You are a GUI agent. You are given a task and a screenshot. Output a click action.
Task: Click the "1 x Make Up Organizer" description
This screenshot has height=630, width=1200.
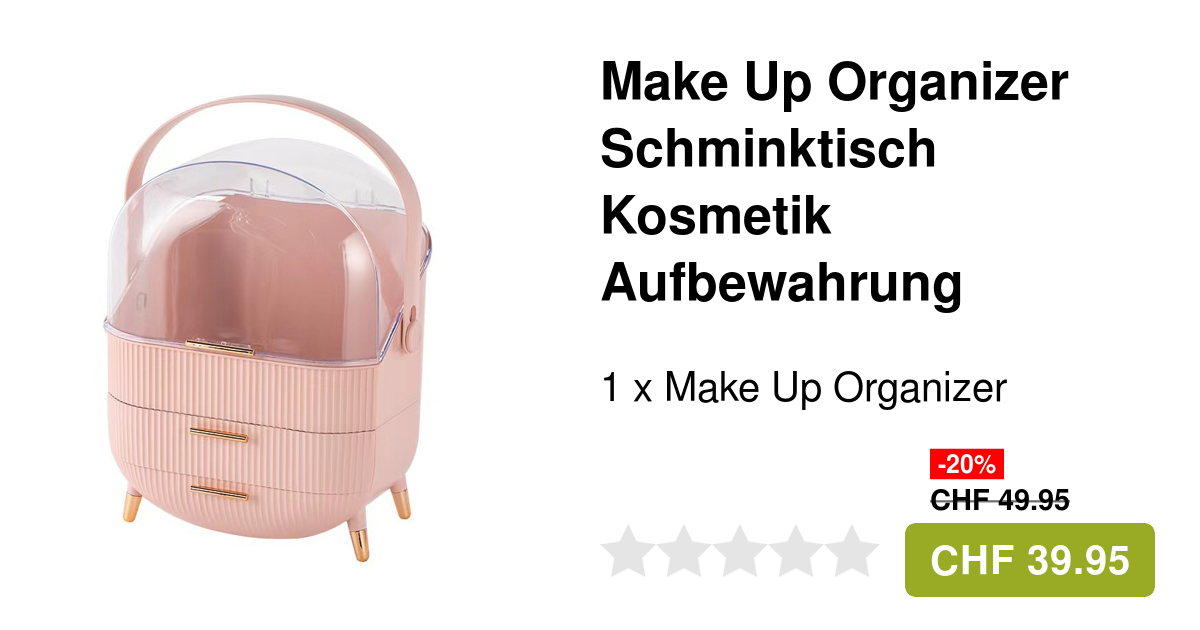(x=803, y=388)
